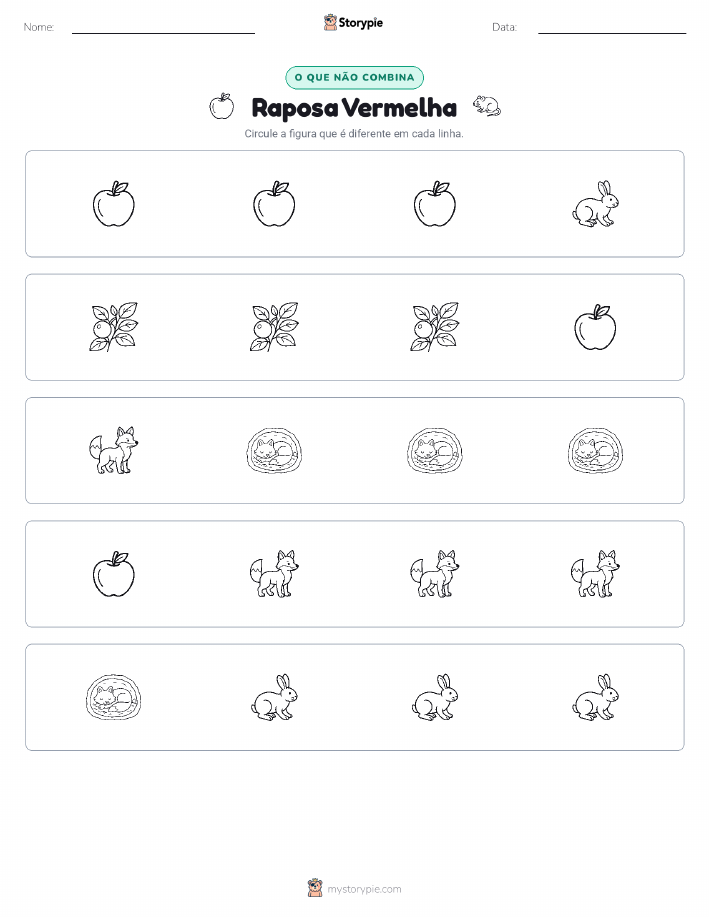Screen dimensions: 709x917
Task: Click the footer bear mascot icon
Action: click(315, 888)
